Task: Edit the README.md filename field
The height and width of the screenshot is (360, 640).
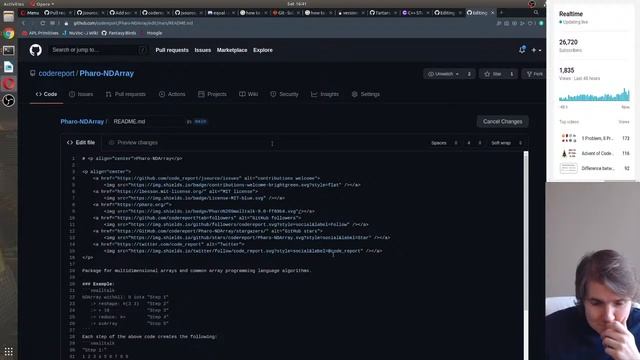Action: [x=146, y=122]
